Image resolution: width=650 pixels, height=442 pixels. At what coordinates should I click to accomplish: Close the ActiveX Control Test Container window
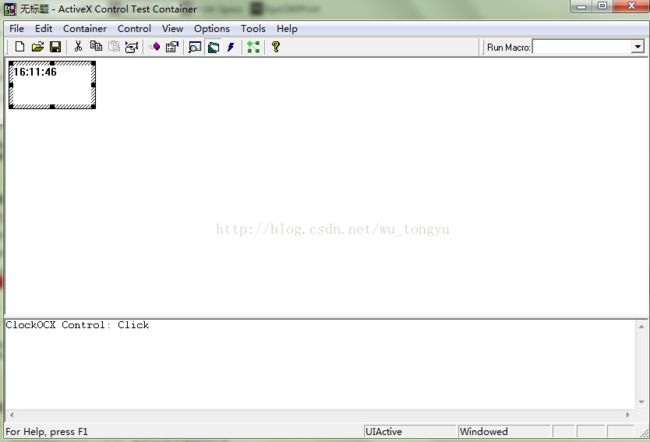[x=631, y=6]
